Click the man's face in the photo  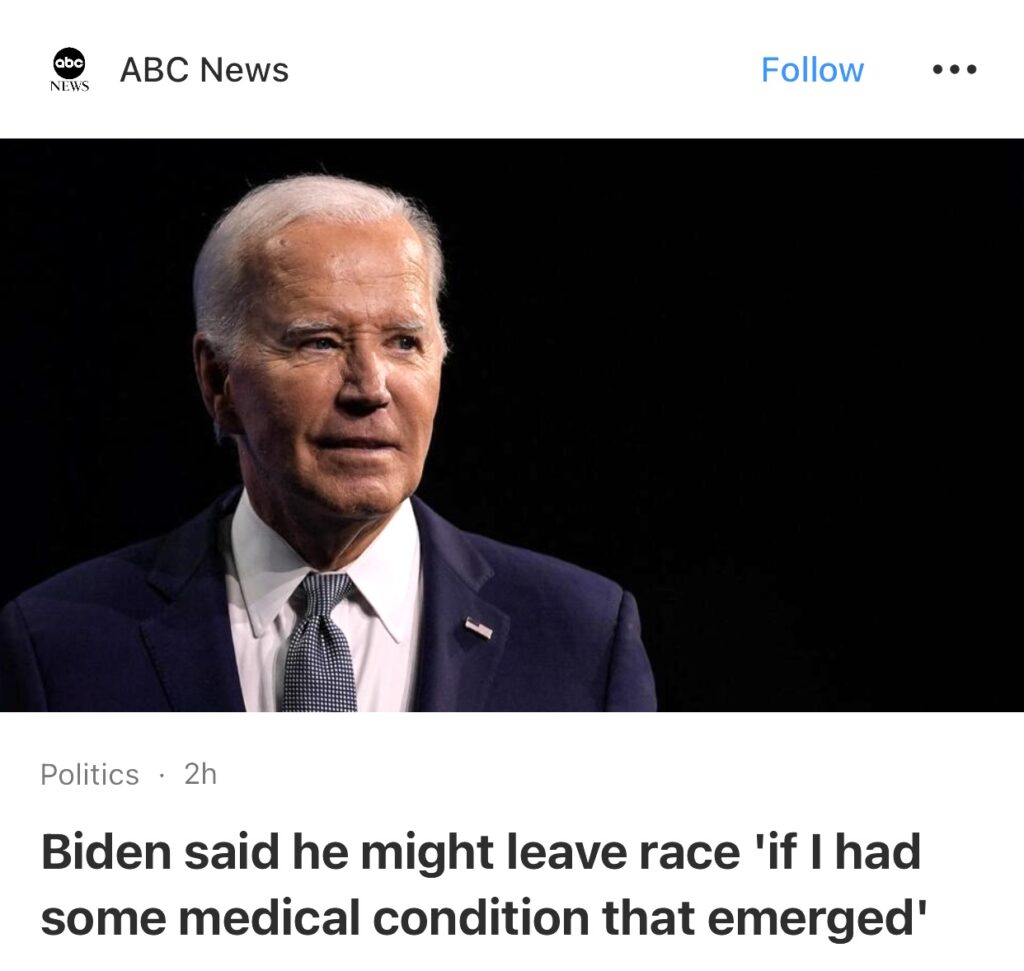[340, 379]
